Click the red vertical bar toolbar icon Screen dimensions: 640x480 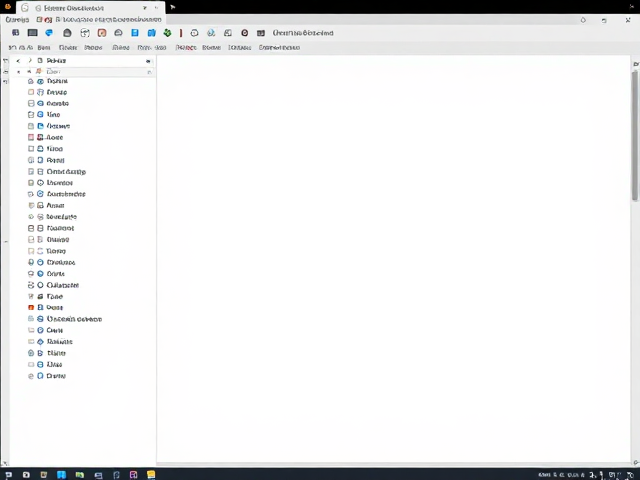coord(181,33)
